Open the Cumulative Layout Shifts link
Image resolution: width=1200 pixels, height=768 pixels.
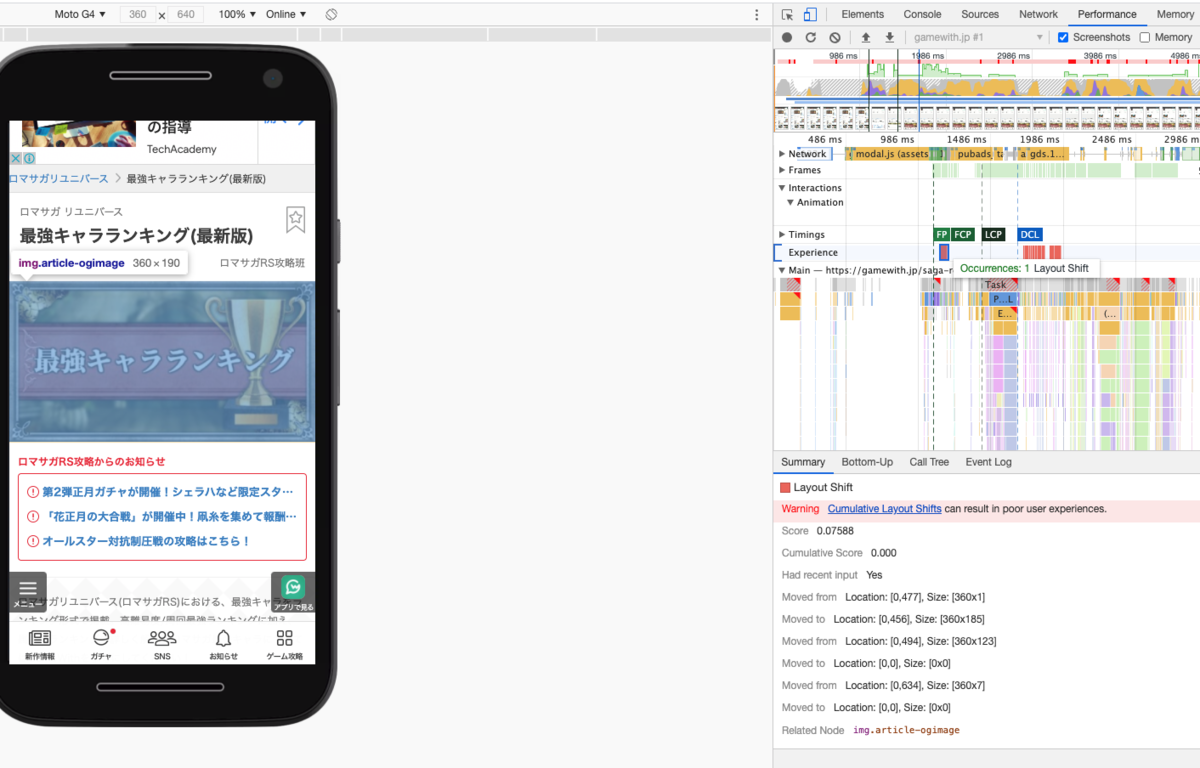click(884, 509)
